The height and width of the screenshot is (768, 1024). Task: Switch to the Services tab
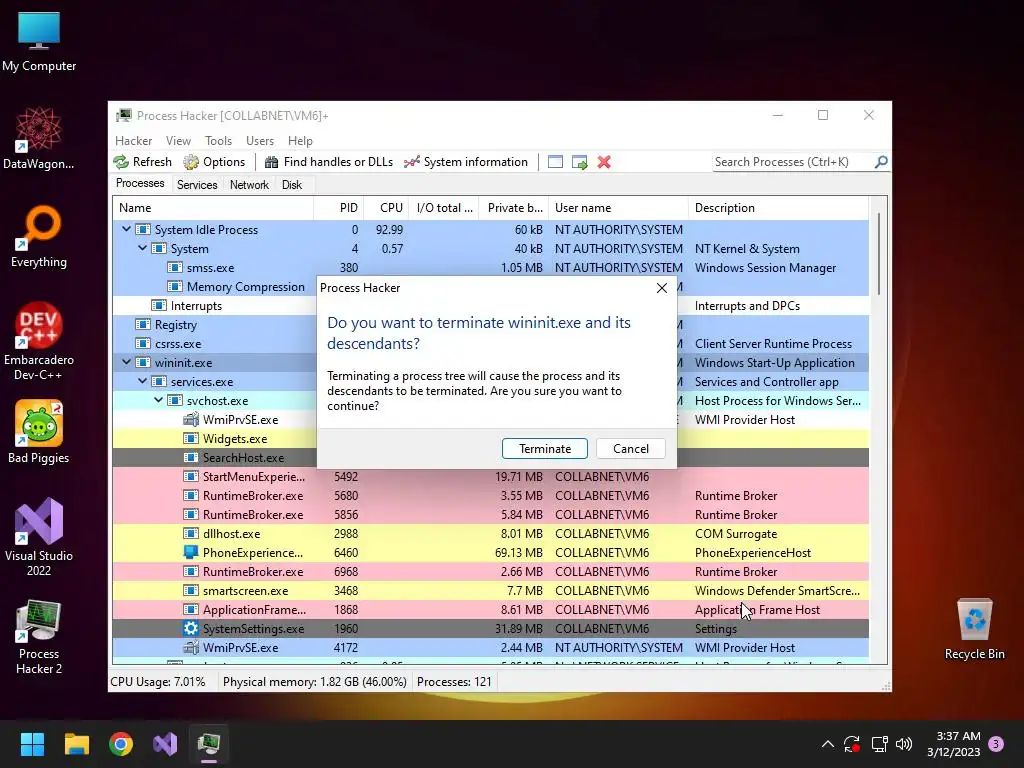[197, 185]
